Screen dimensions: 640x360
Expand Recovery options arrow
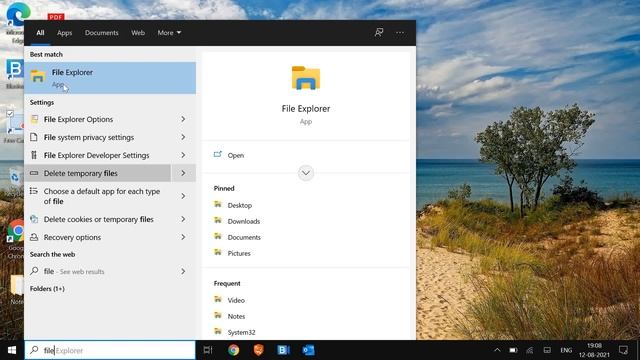tap(183, 237)
